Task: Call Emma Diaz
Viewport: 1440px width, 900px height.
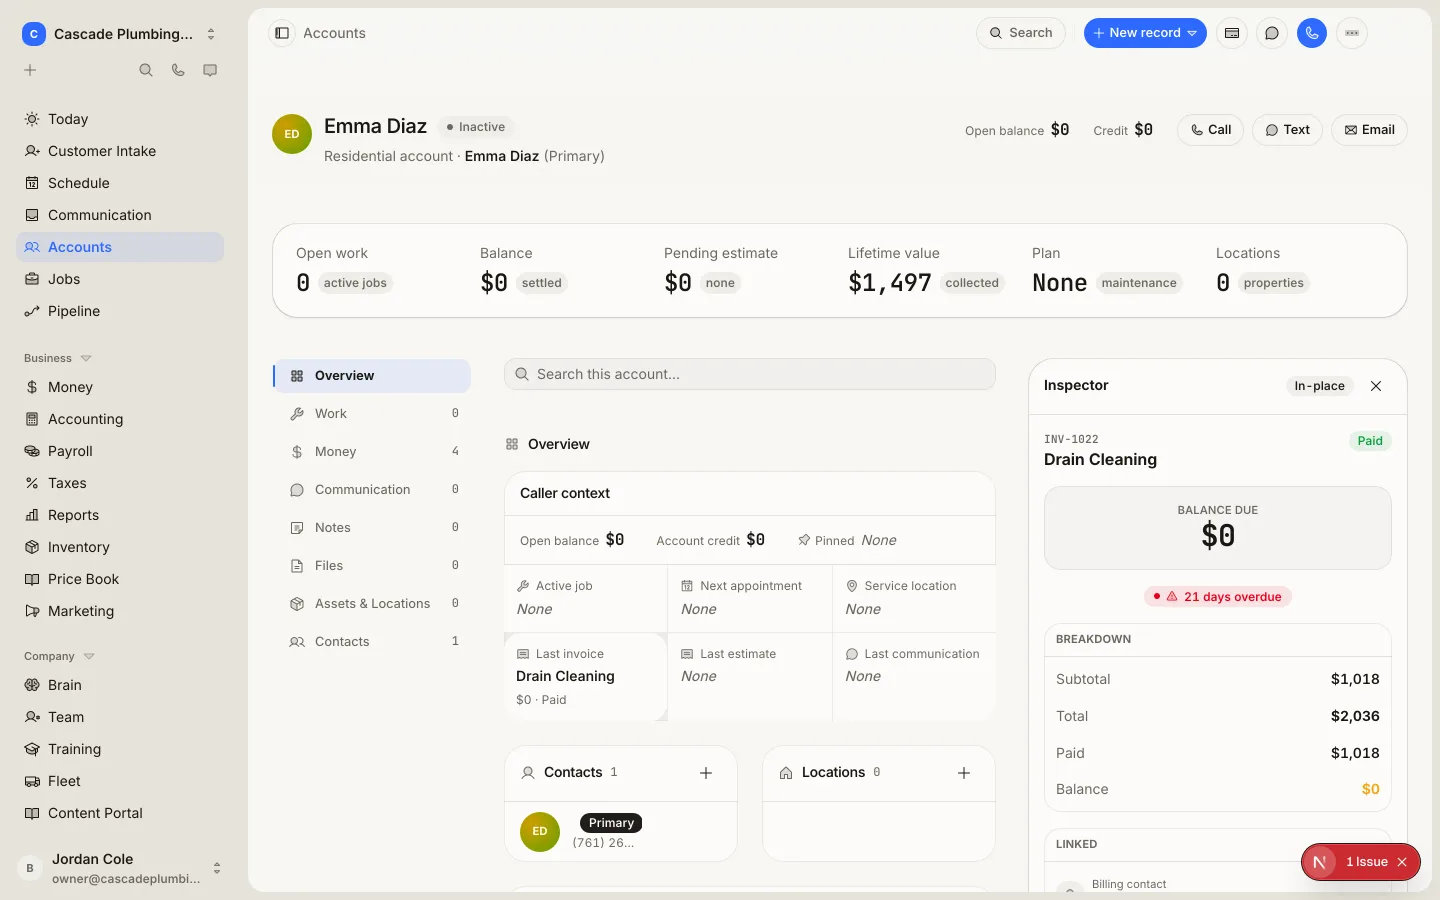Action: coord(1211,130)
